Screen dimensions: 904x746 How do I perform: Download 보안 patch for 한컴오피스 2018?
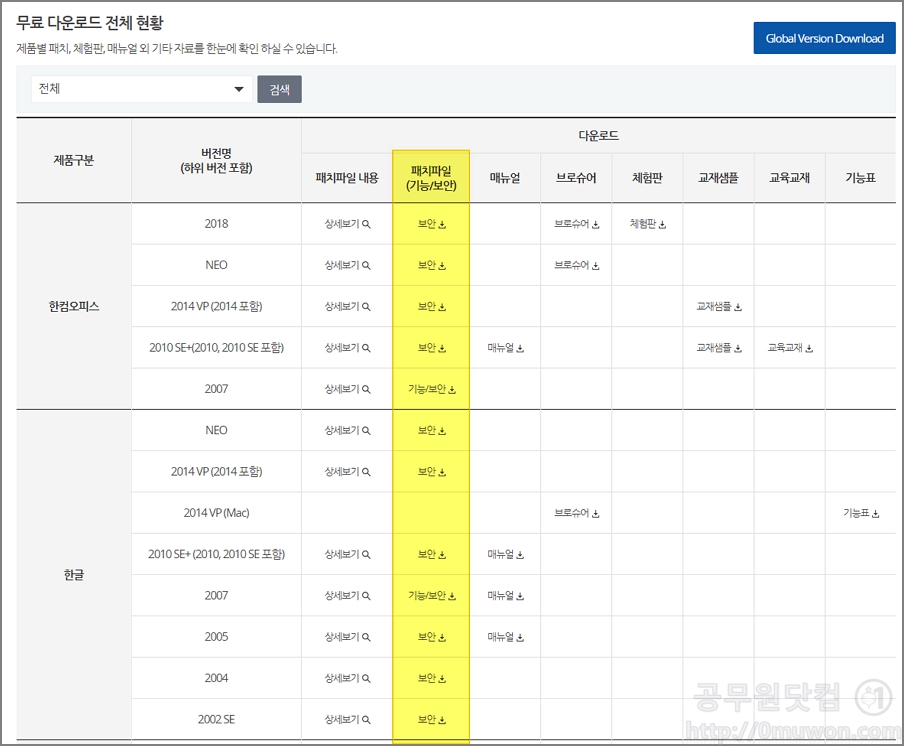(x=432, y=224)
